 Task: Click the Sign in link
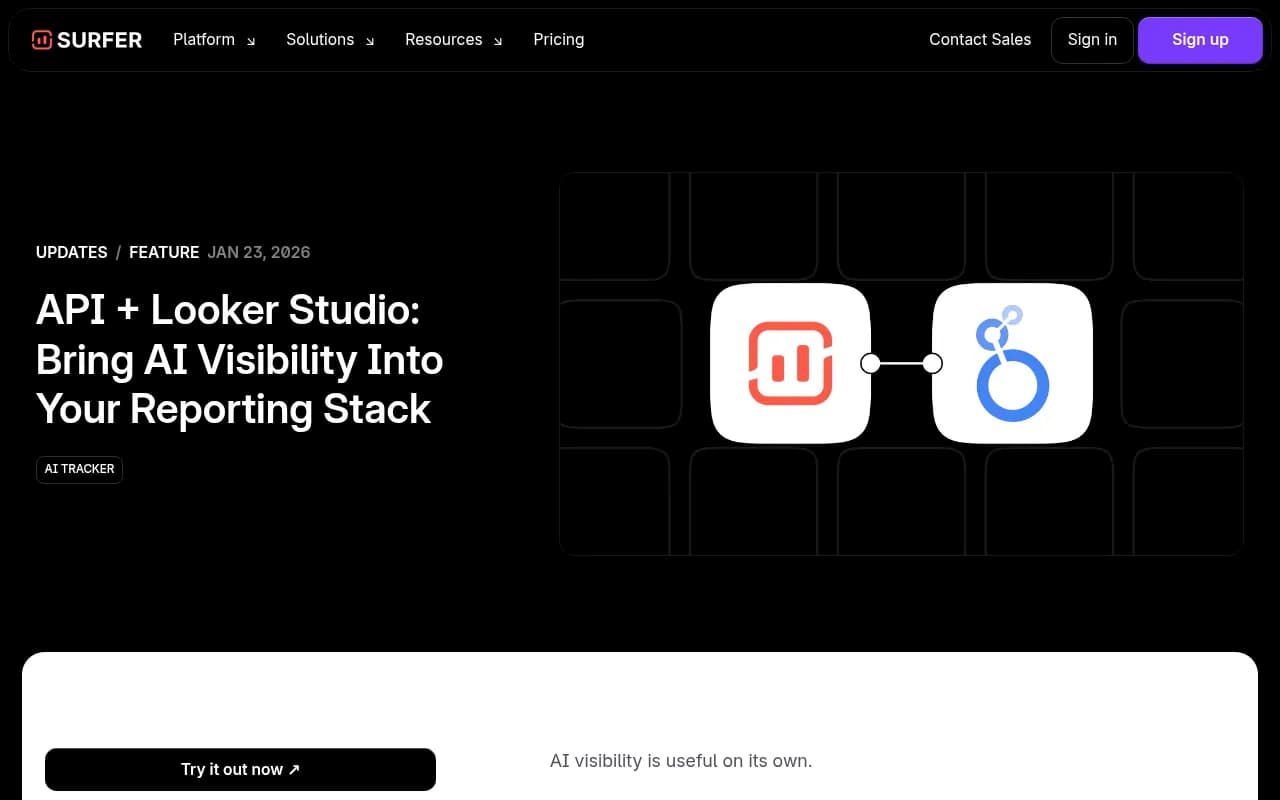(1092, 40)
